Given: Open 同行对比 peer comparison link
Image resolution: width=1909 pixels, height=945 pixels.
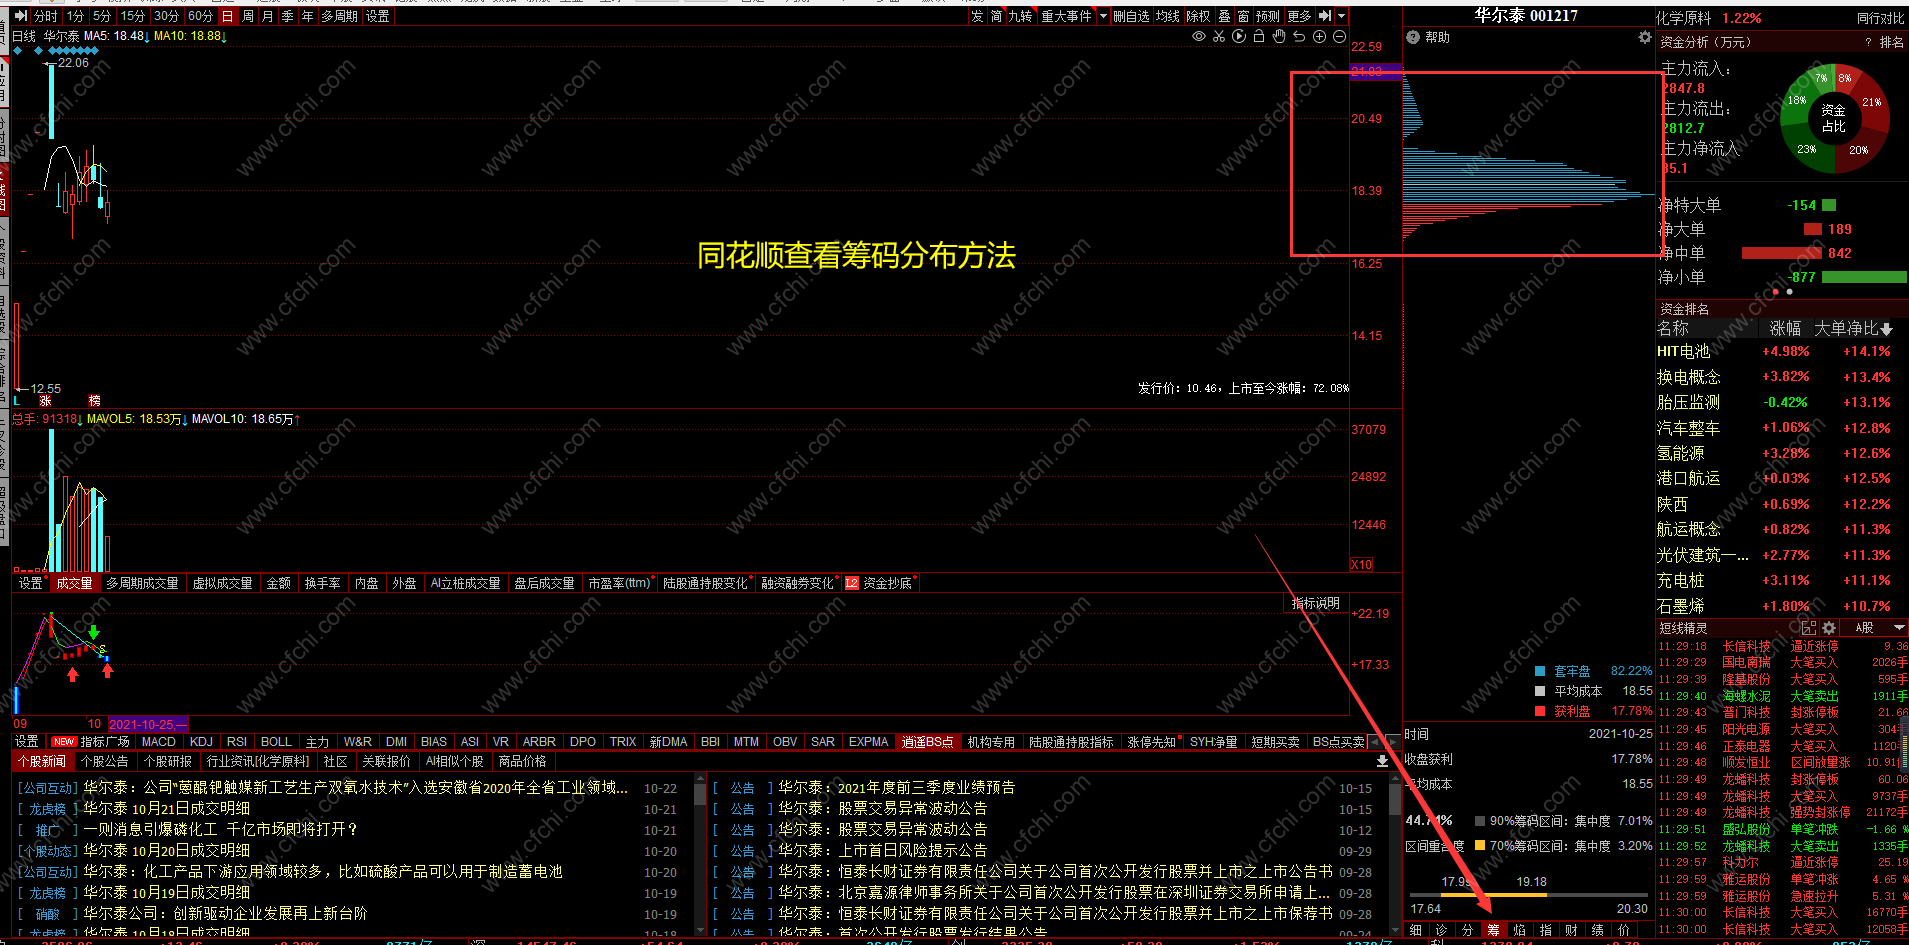Looking at the screenshot, I should point(1880,18).
